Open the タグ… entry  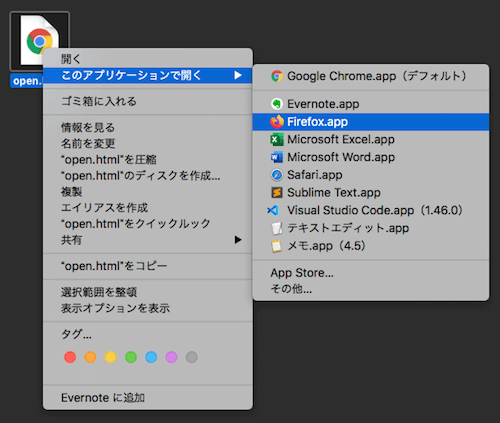coord(148,334)
